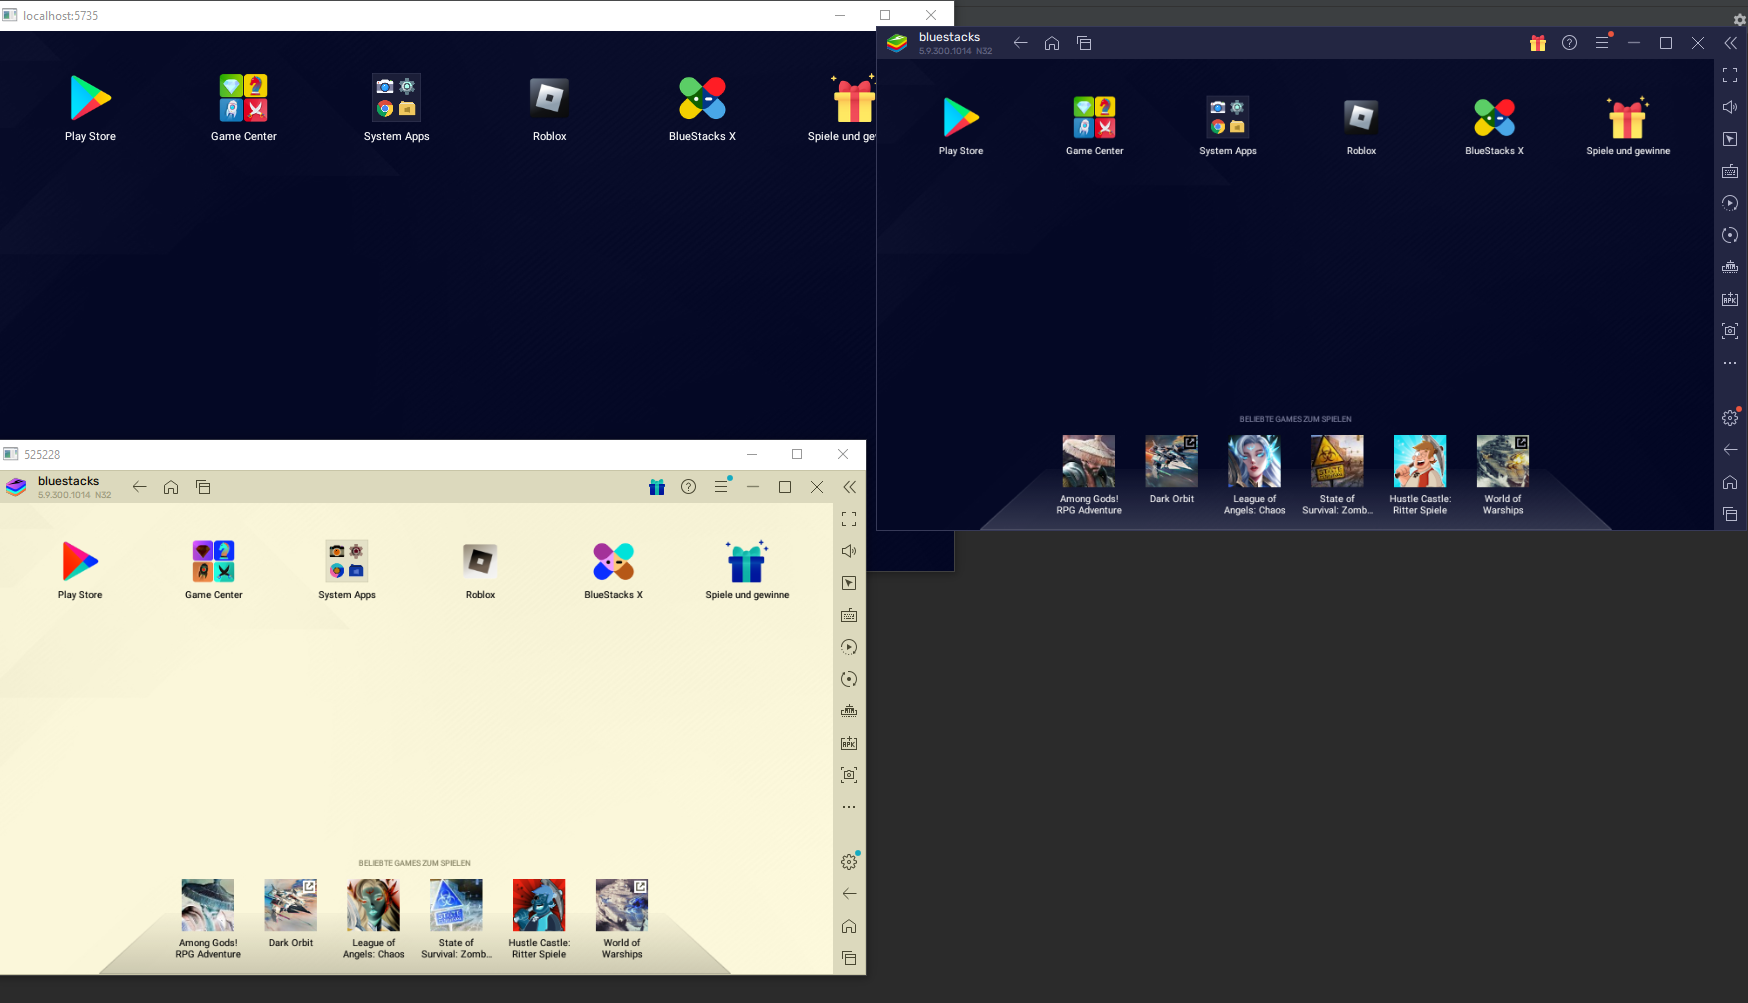The height and width of the screenshot is (1003, 1748).
Task: Expand more sidebar options with the ellipsis icon
Action: click(1730, 363)
